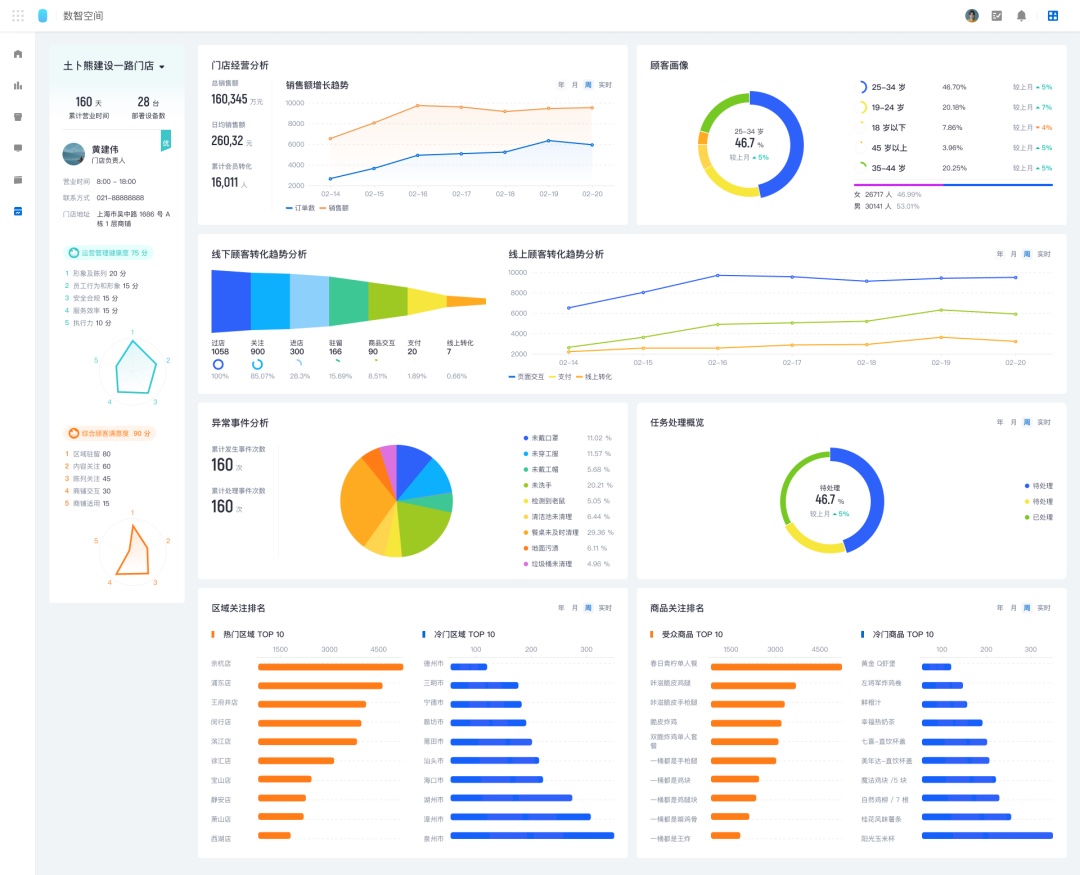
Task: Toggle 订单数 legend in sales trend chart
Action: point(302,207)
